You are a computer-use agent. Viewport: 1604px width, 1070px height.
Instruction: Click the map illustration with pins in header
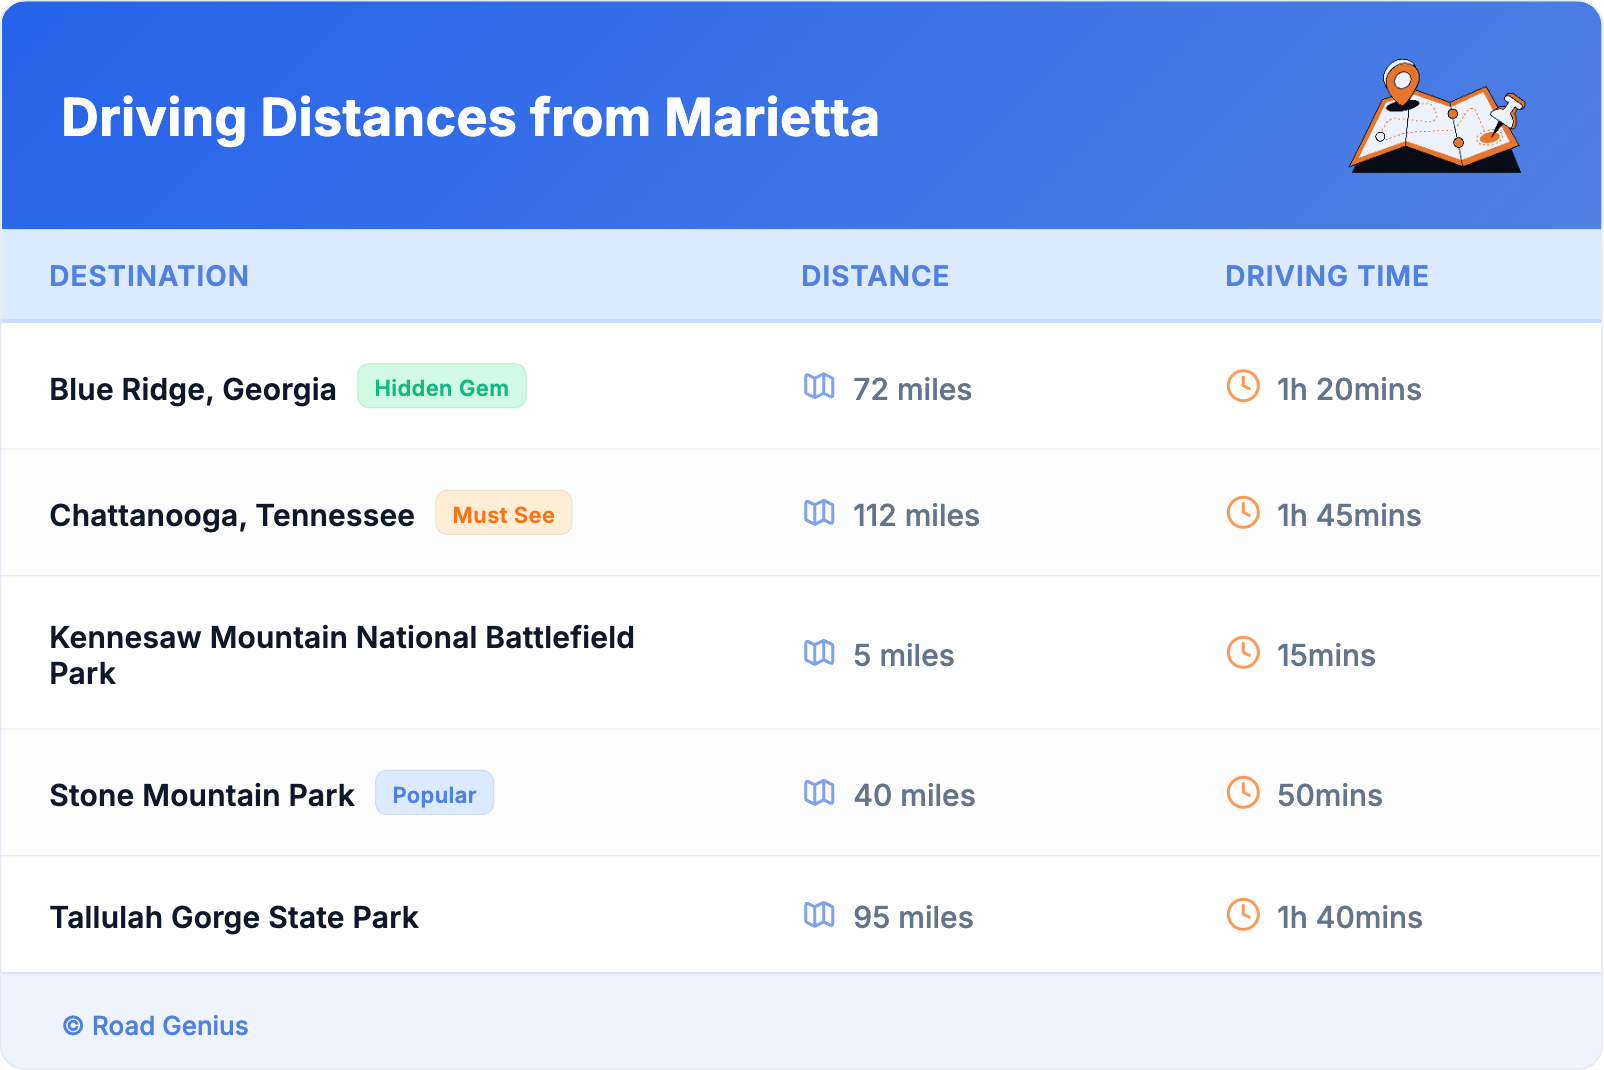point(1438,117)
